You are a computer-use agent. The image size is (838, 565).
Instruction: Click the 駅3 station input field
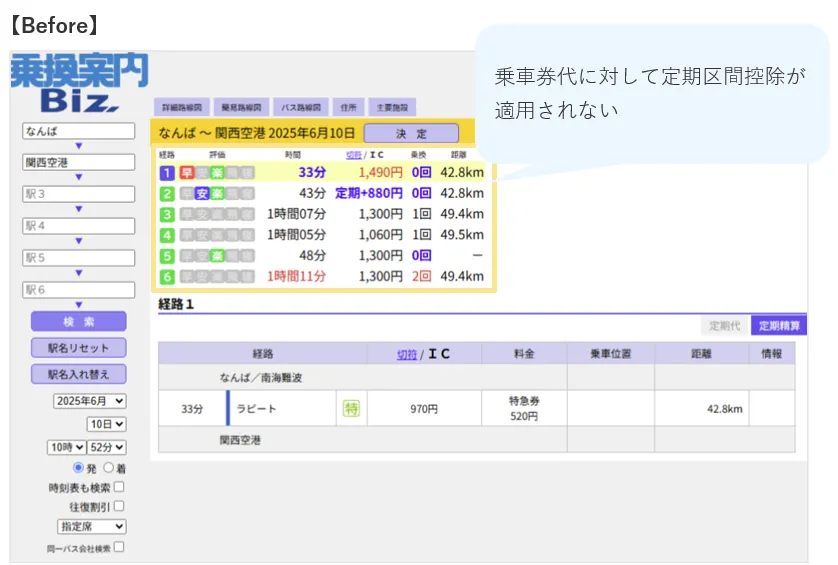click(x=78, y=193)
